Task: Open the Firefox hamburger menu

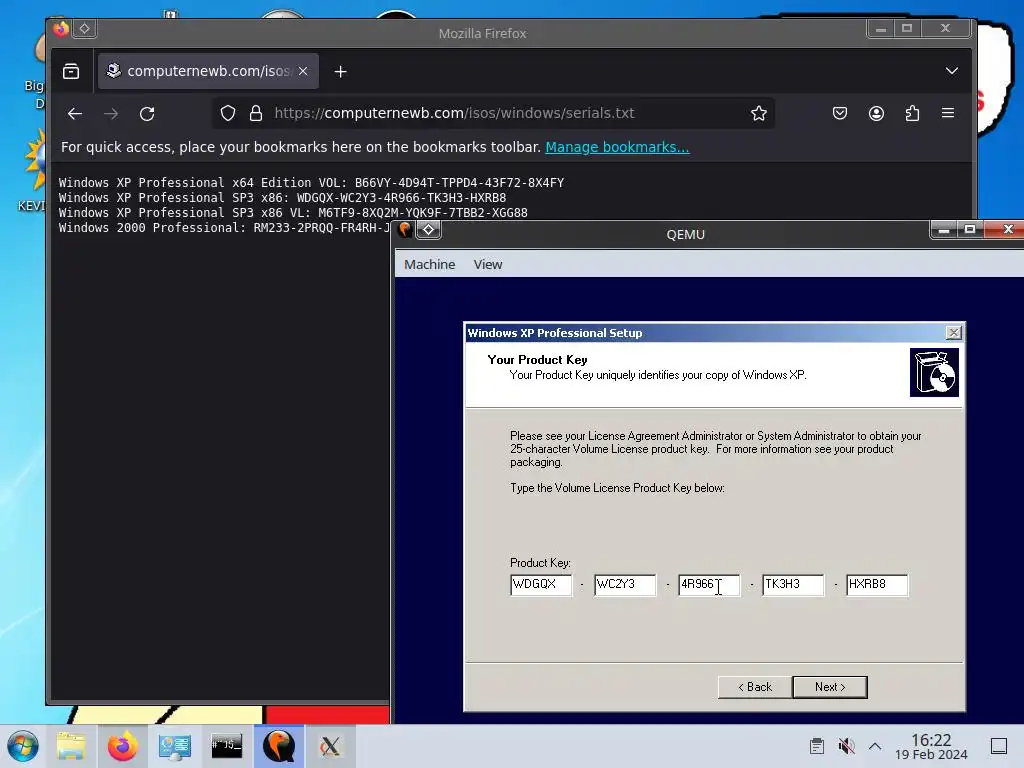Action: (948, 113)
